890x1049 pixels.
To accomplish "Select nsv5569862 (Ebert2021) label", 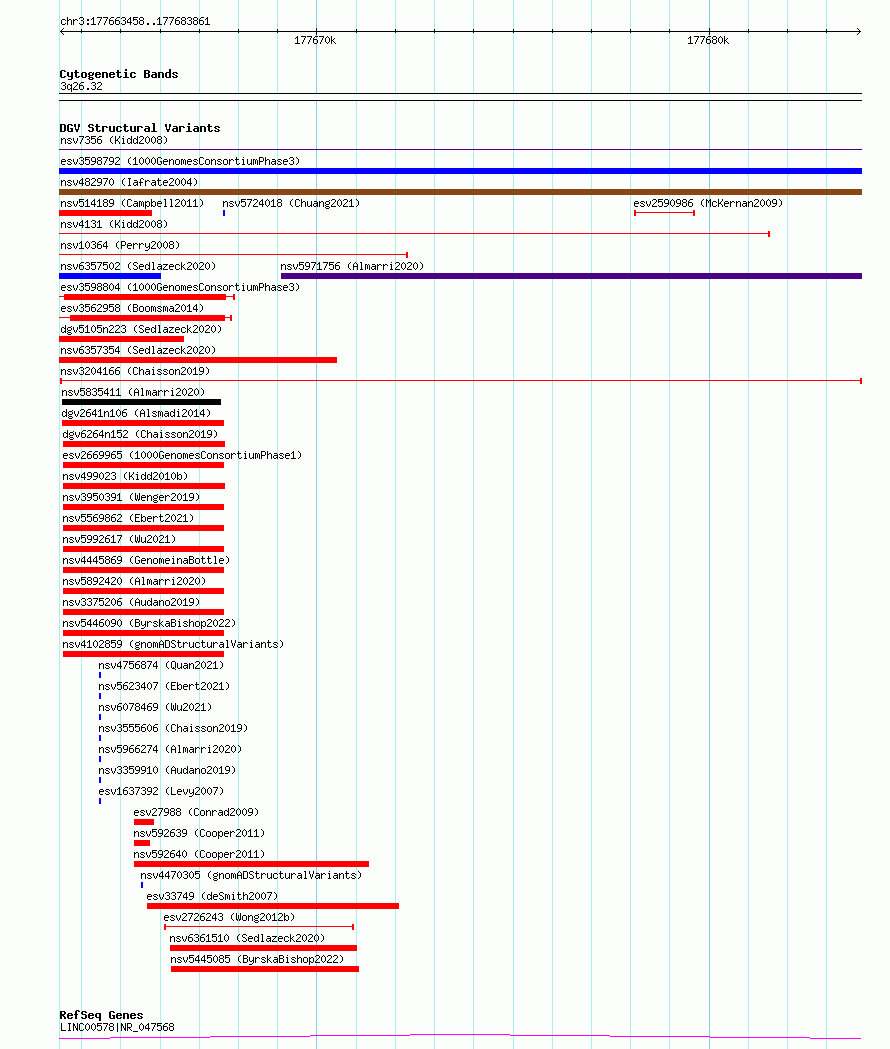I will (128, 518).
